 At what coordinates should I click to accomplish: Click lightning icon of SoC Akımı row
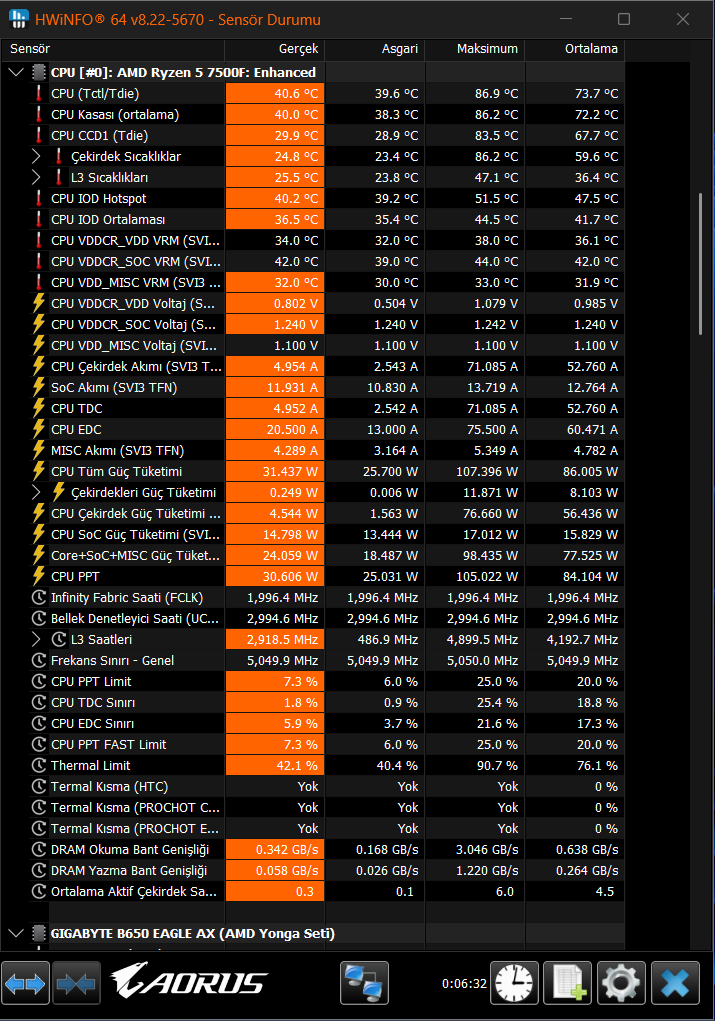coord(38,387)
